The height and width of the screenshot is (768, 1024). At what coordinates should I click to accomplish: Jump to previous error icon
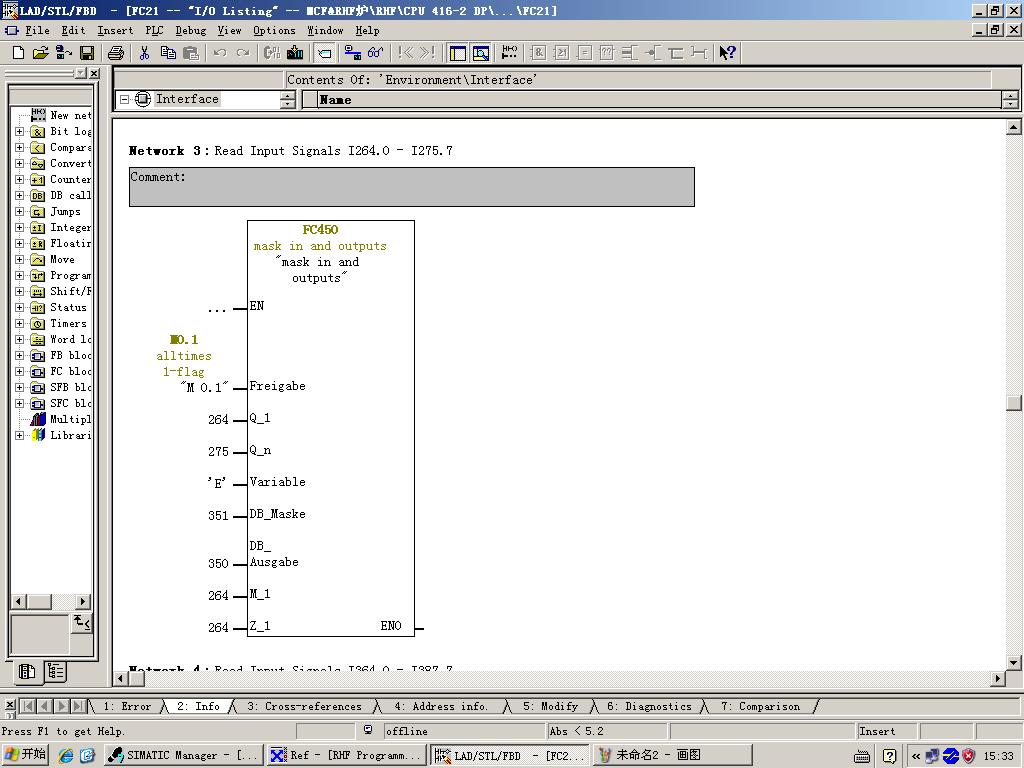(406, 53)
